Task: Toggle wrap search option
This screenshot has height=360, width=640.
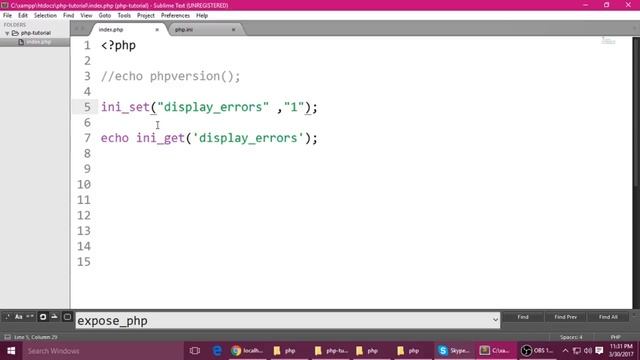Action: tap(43, 317)
